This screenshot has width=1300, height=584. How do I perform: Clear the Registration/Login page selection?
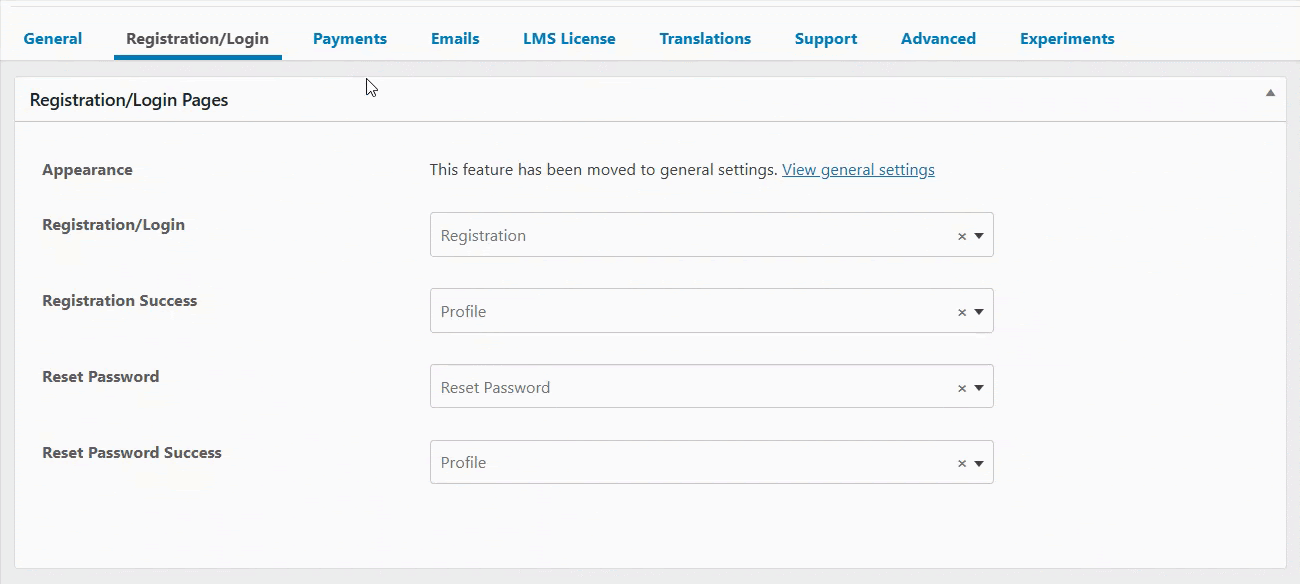coord(961,235)
